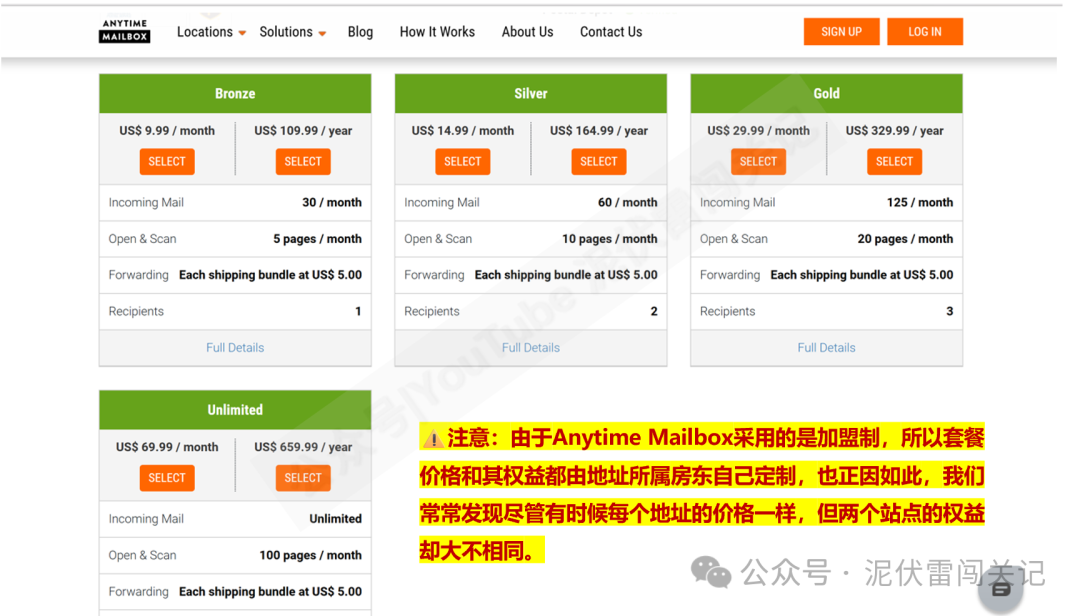1080x616 pixels.
Task: Click the Bronze Incoming Mail value 30 / month
Action: point(332,203)
